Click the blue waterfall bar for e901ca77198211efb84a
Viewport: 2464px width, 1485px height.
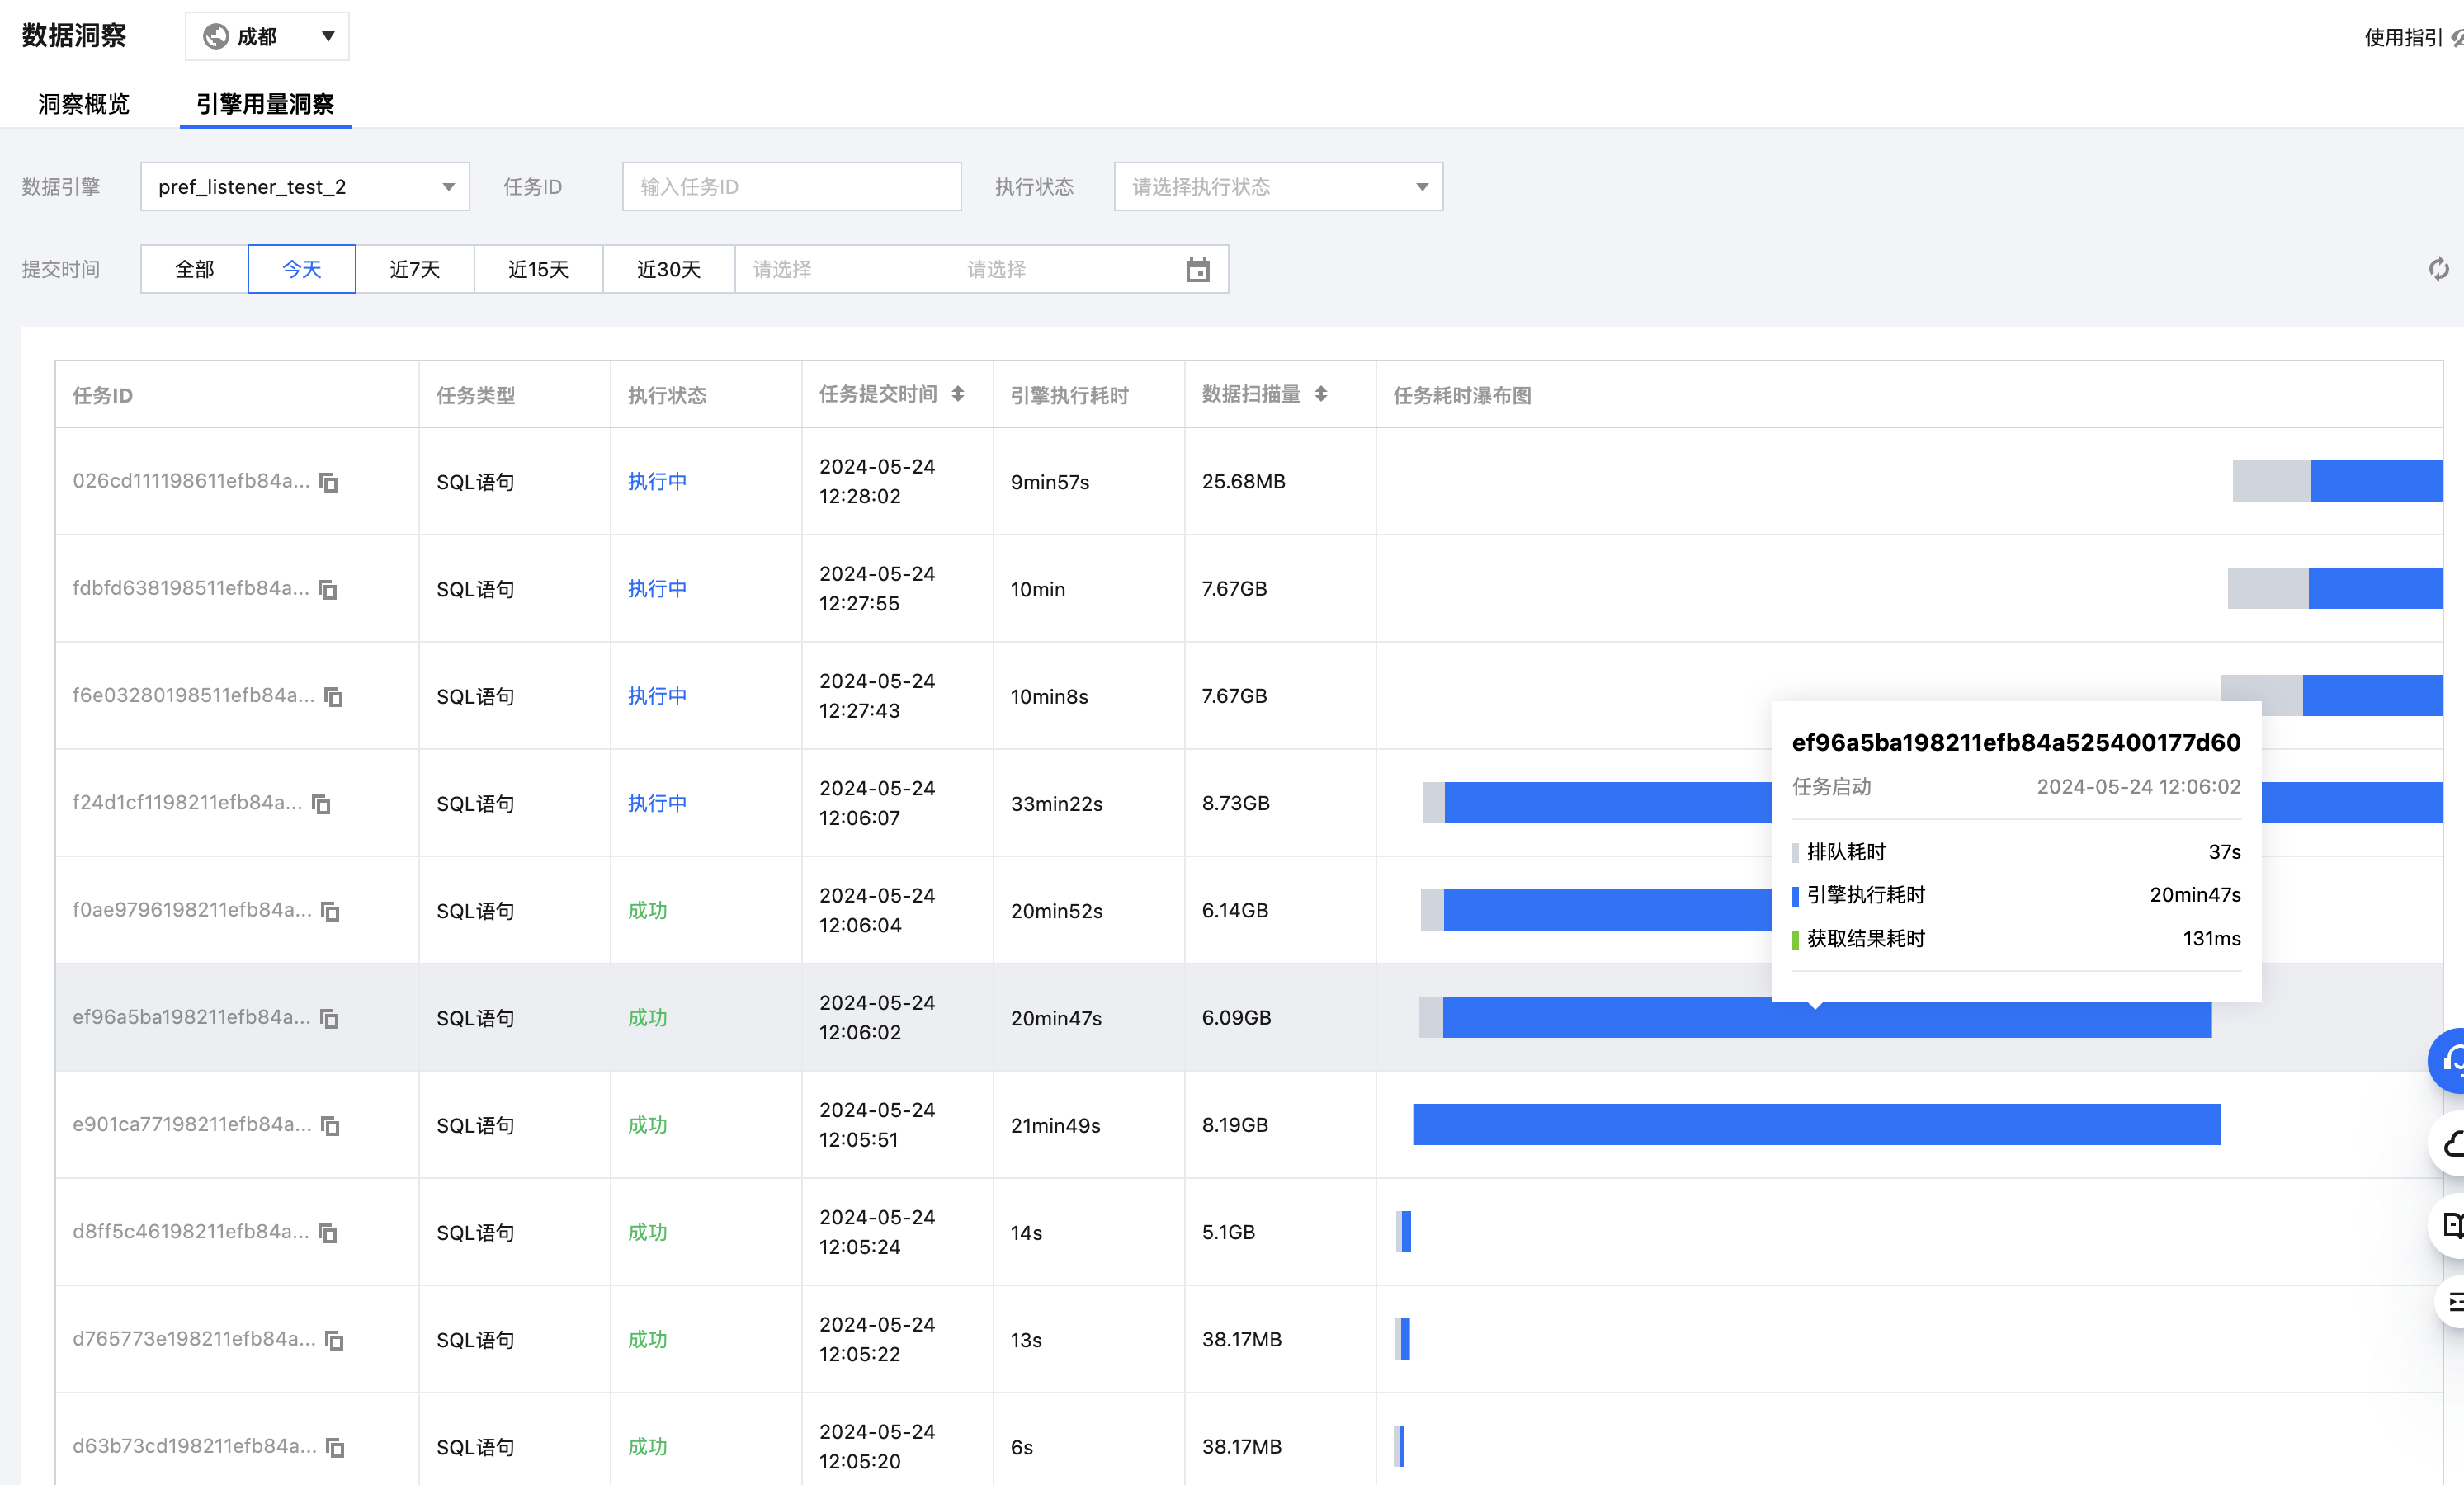(1816, 1125)
